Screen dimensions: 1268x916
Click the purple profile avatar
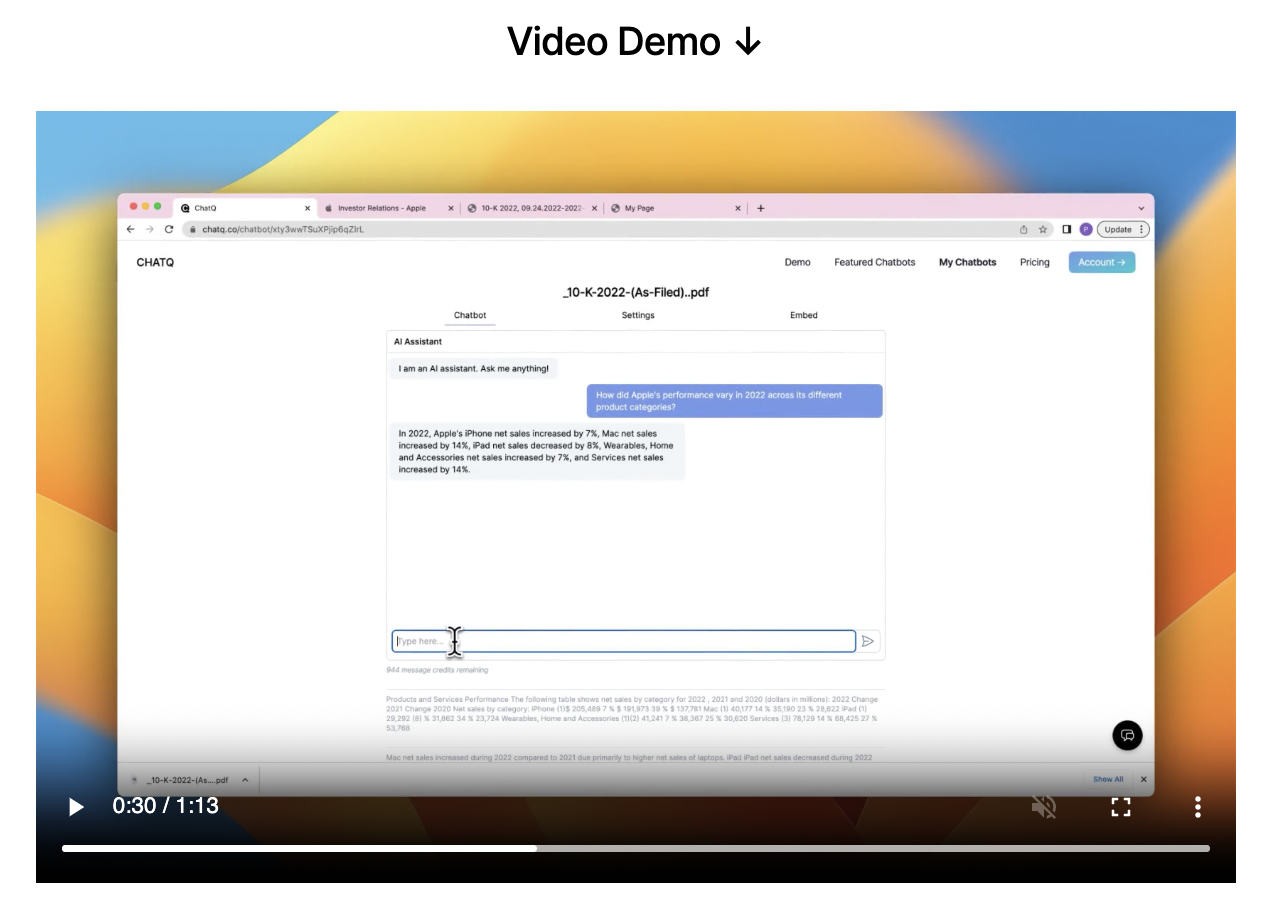(x=1086, y=229)
